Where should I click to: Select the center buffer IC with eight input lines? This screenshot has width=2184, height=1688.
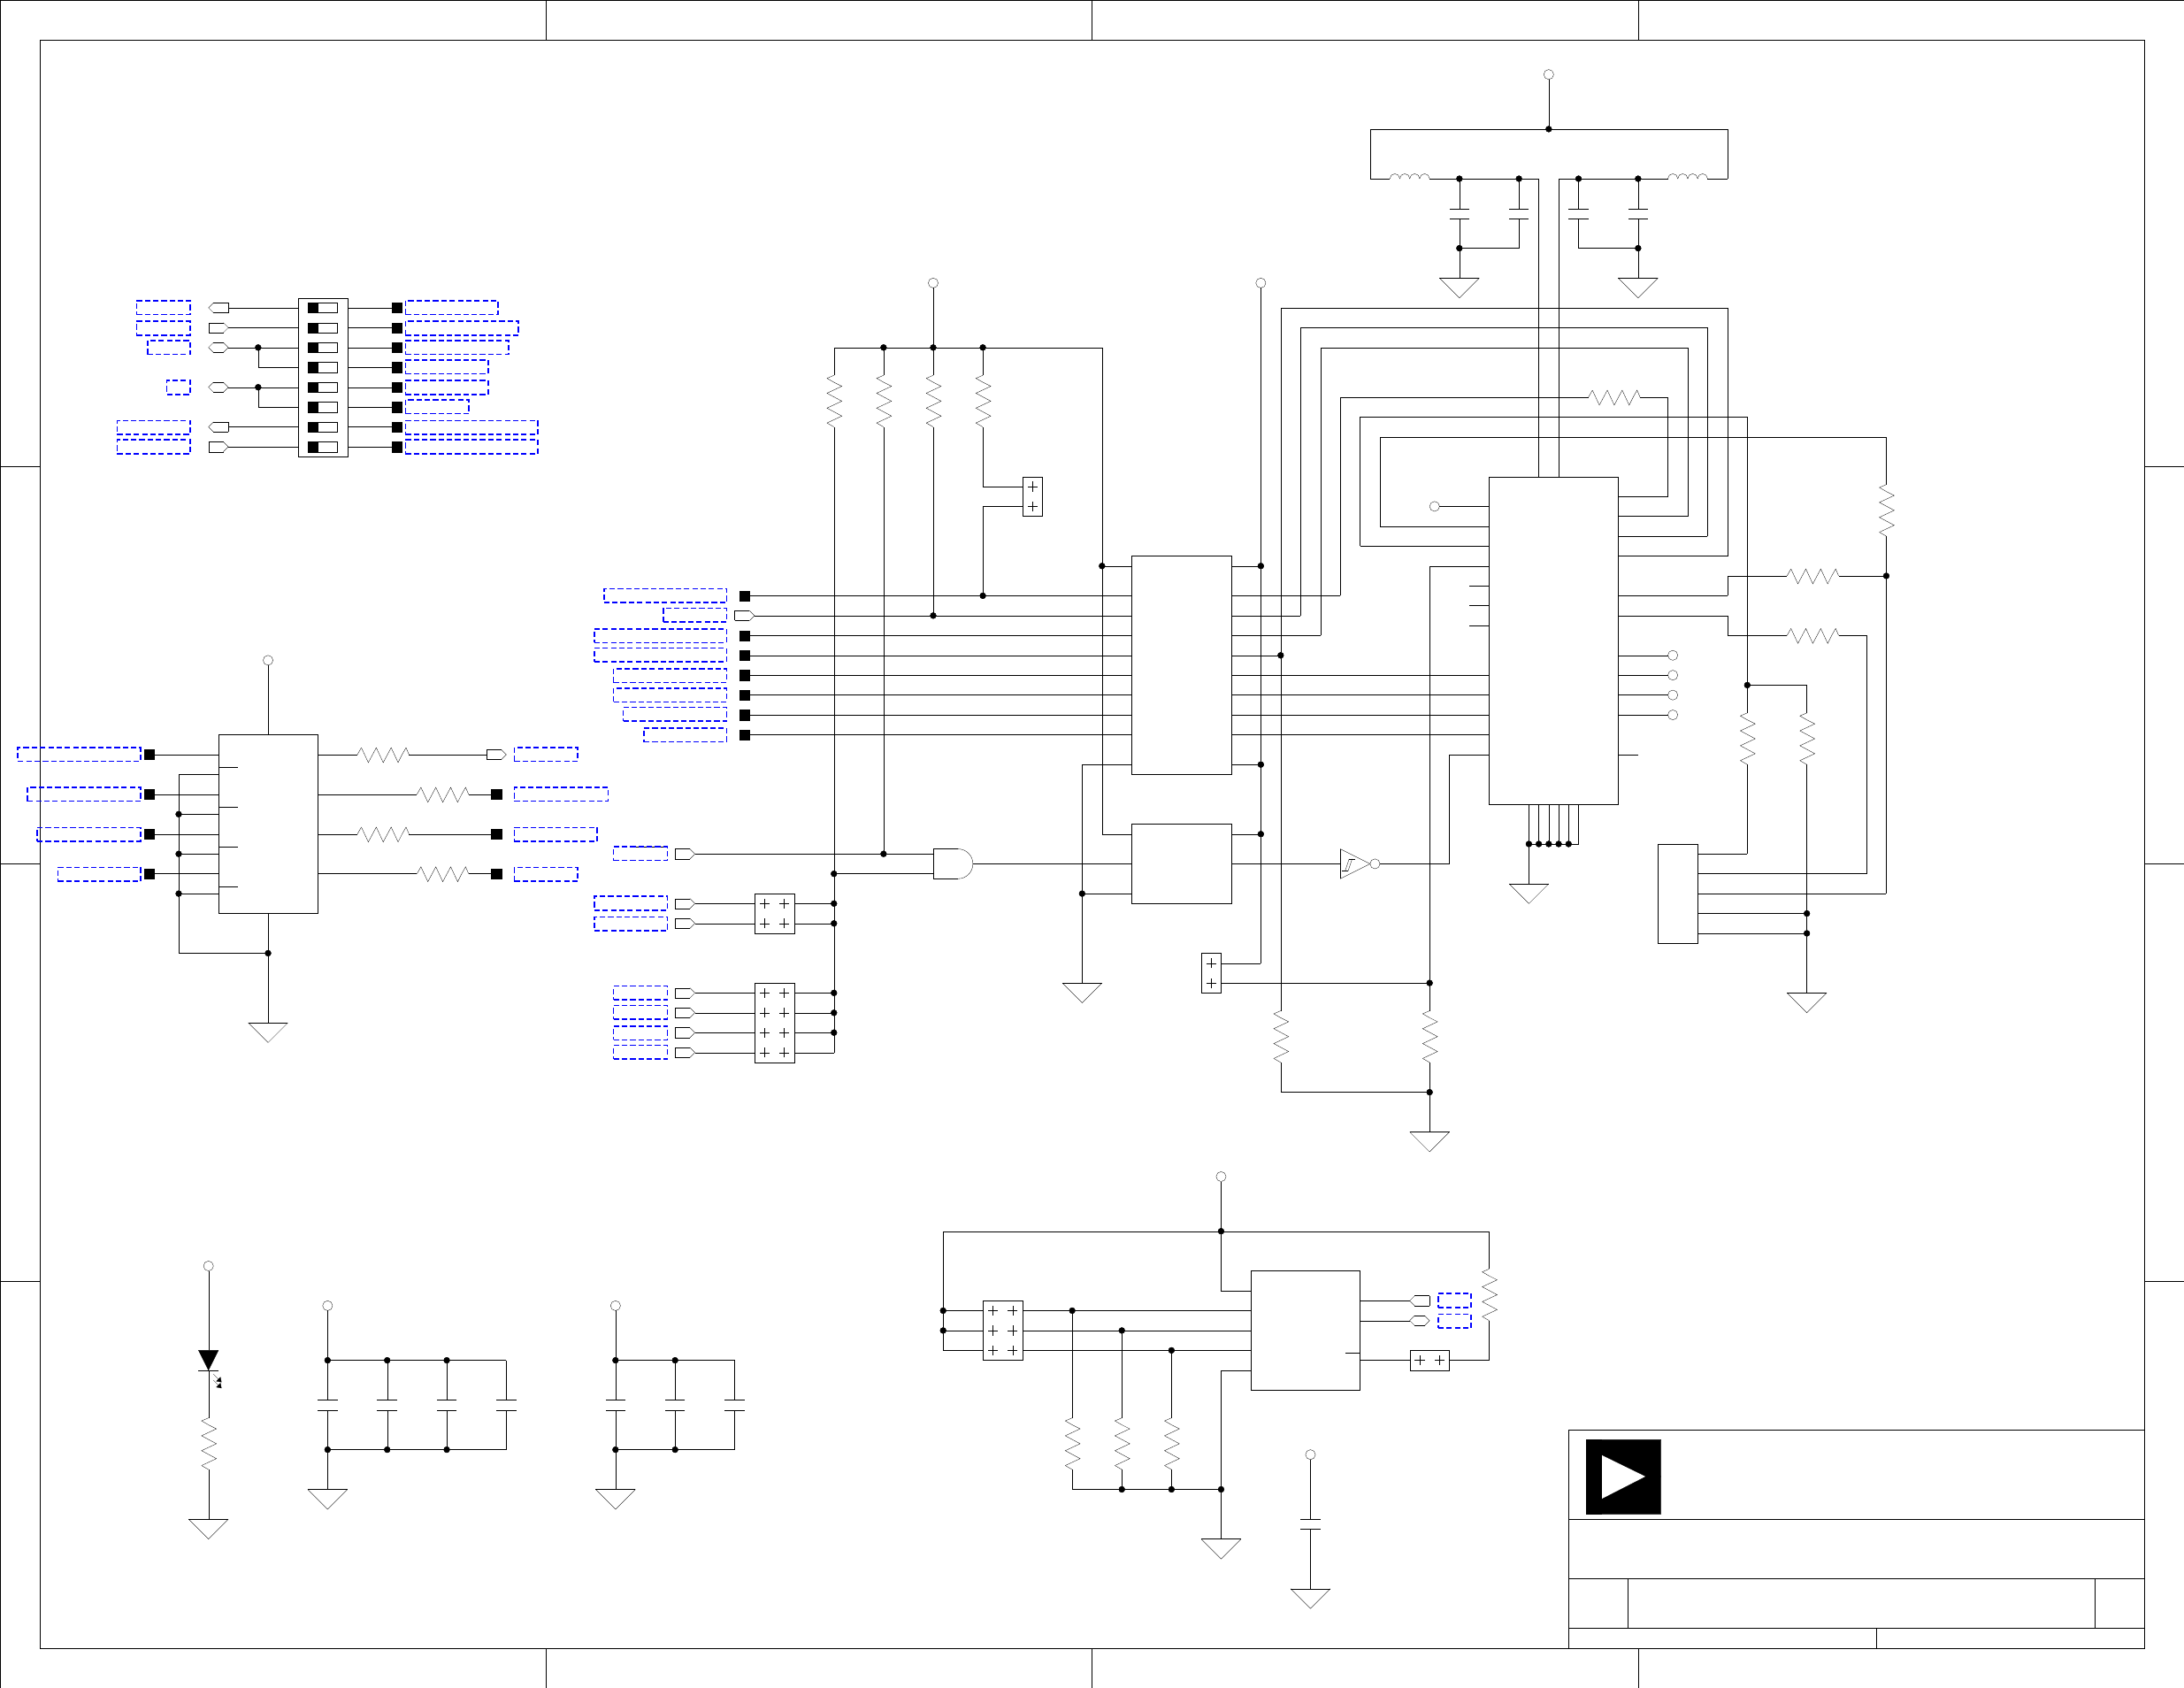pyautogui.click(x=1181, y=665)
